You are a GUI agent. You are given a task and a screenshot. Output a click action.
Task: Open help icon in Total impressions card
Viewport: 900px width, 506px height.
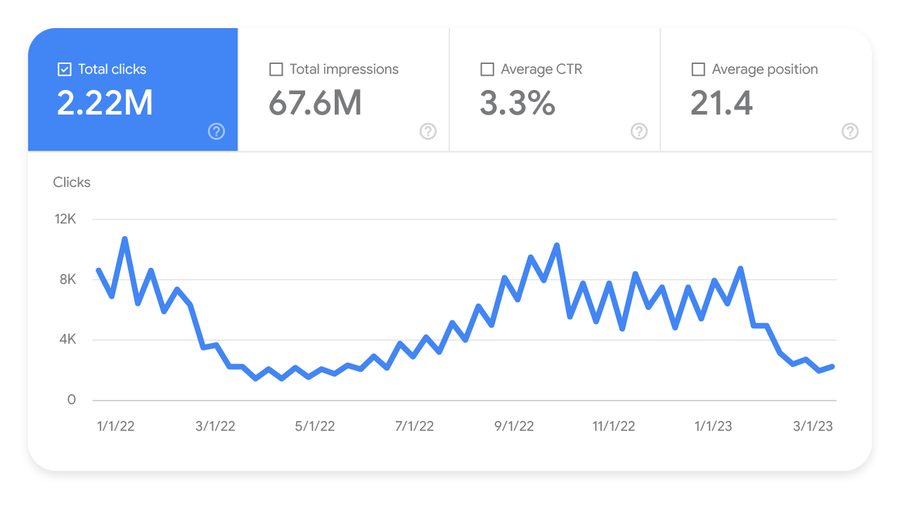tap(428, 131)
